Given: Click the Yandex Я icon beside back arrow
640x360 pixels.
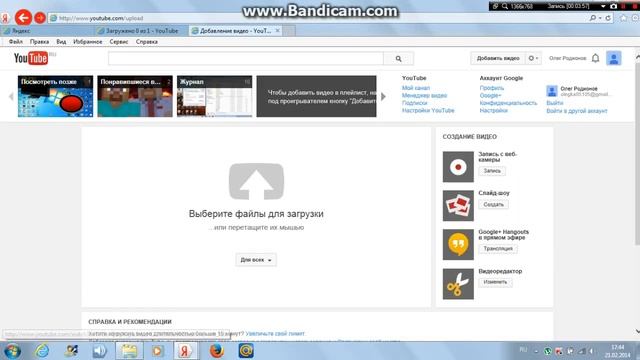Looking at the screenshot, I should tap(5, 18).
